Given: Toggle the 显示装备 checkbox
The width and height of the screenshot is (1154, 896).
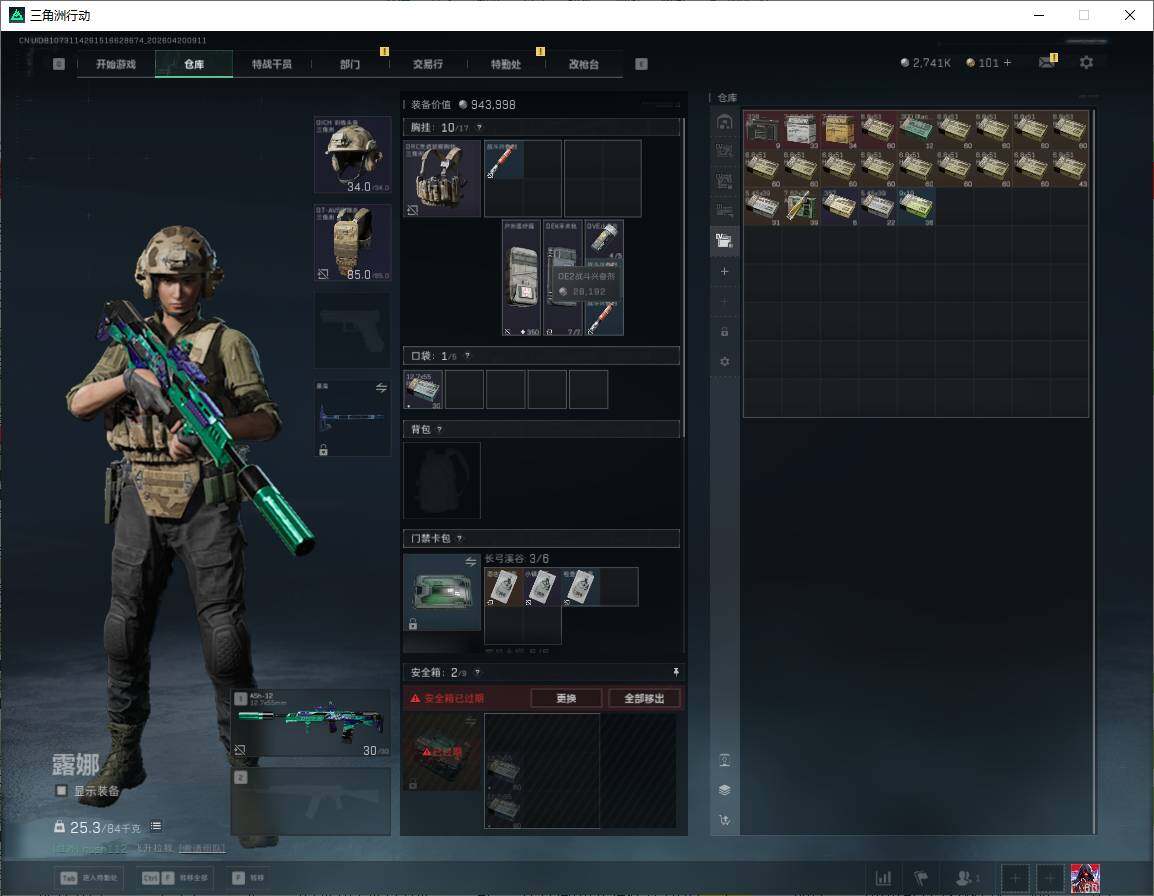Looking at the screenshot, I should point(61,790).
